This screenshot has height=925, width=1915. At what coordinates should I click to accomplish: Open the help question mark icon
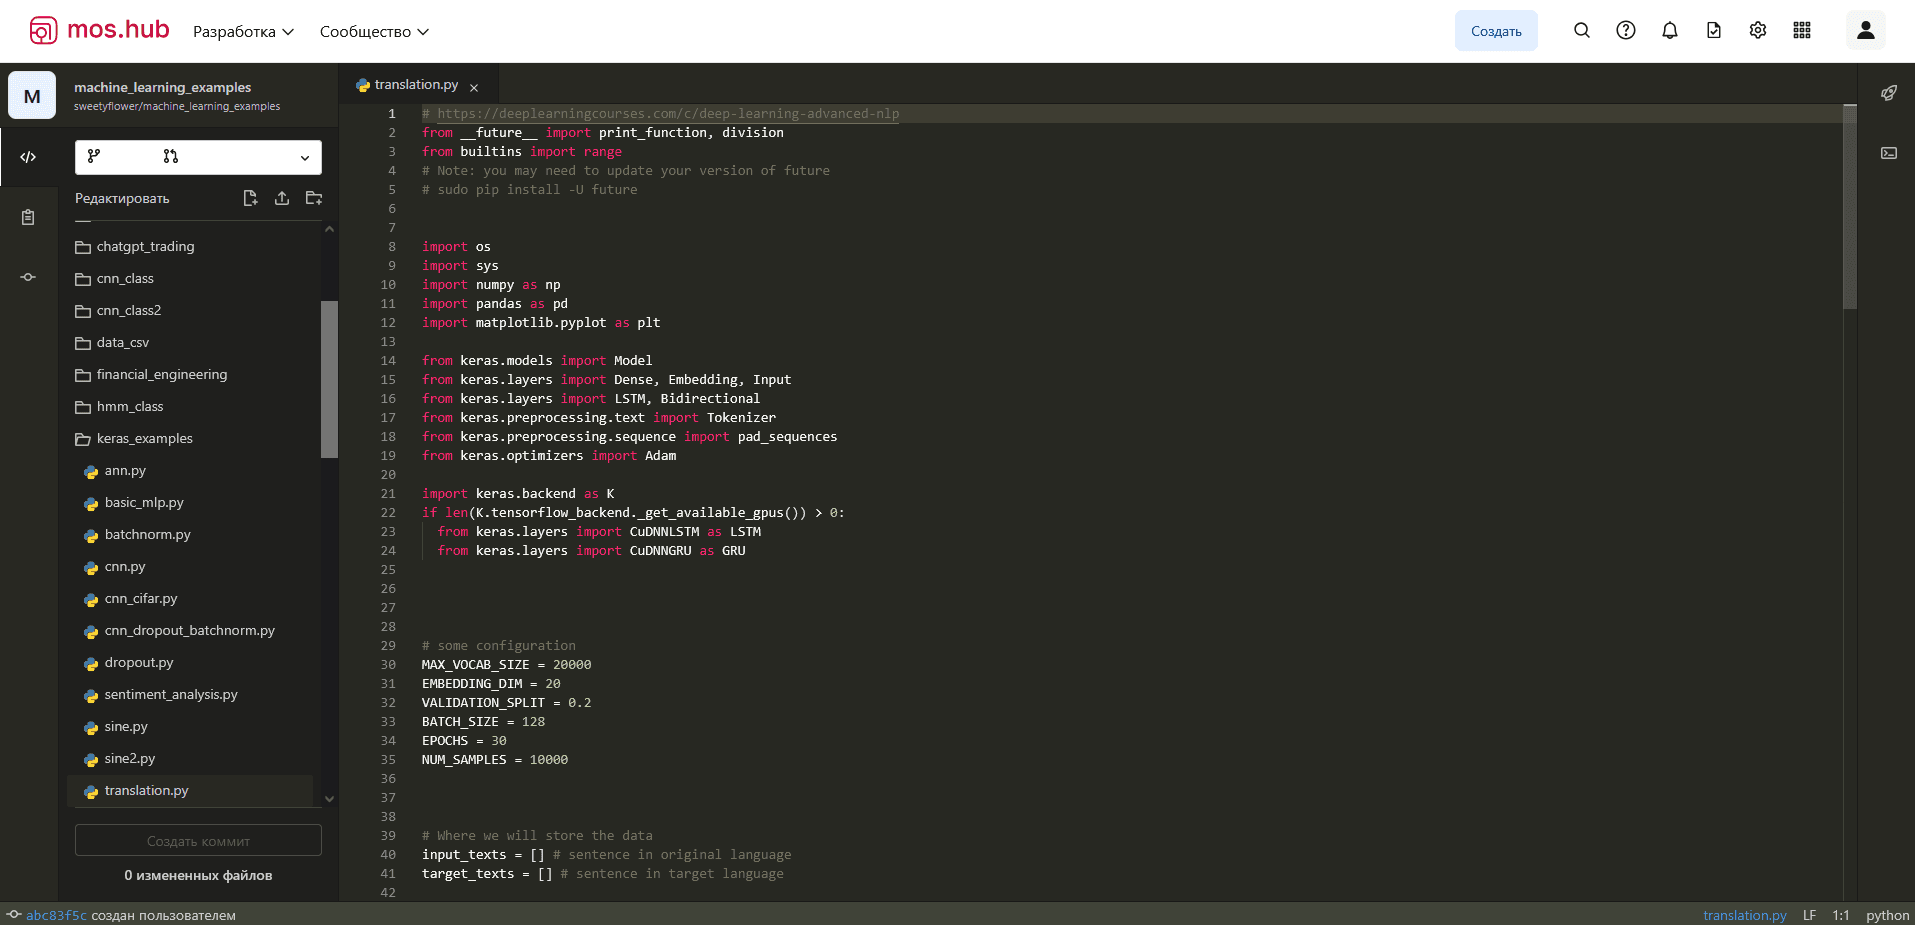[1626, 31]
